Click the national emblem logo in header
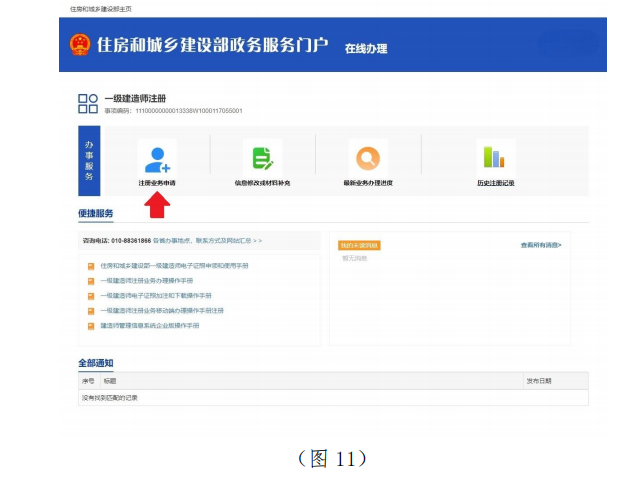Screen dimensions: 640x477 tap(80, 45)
